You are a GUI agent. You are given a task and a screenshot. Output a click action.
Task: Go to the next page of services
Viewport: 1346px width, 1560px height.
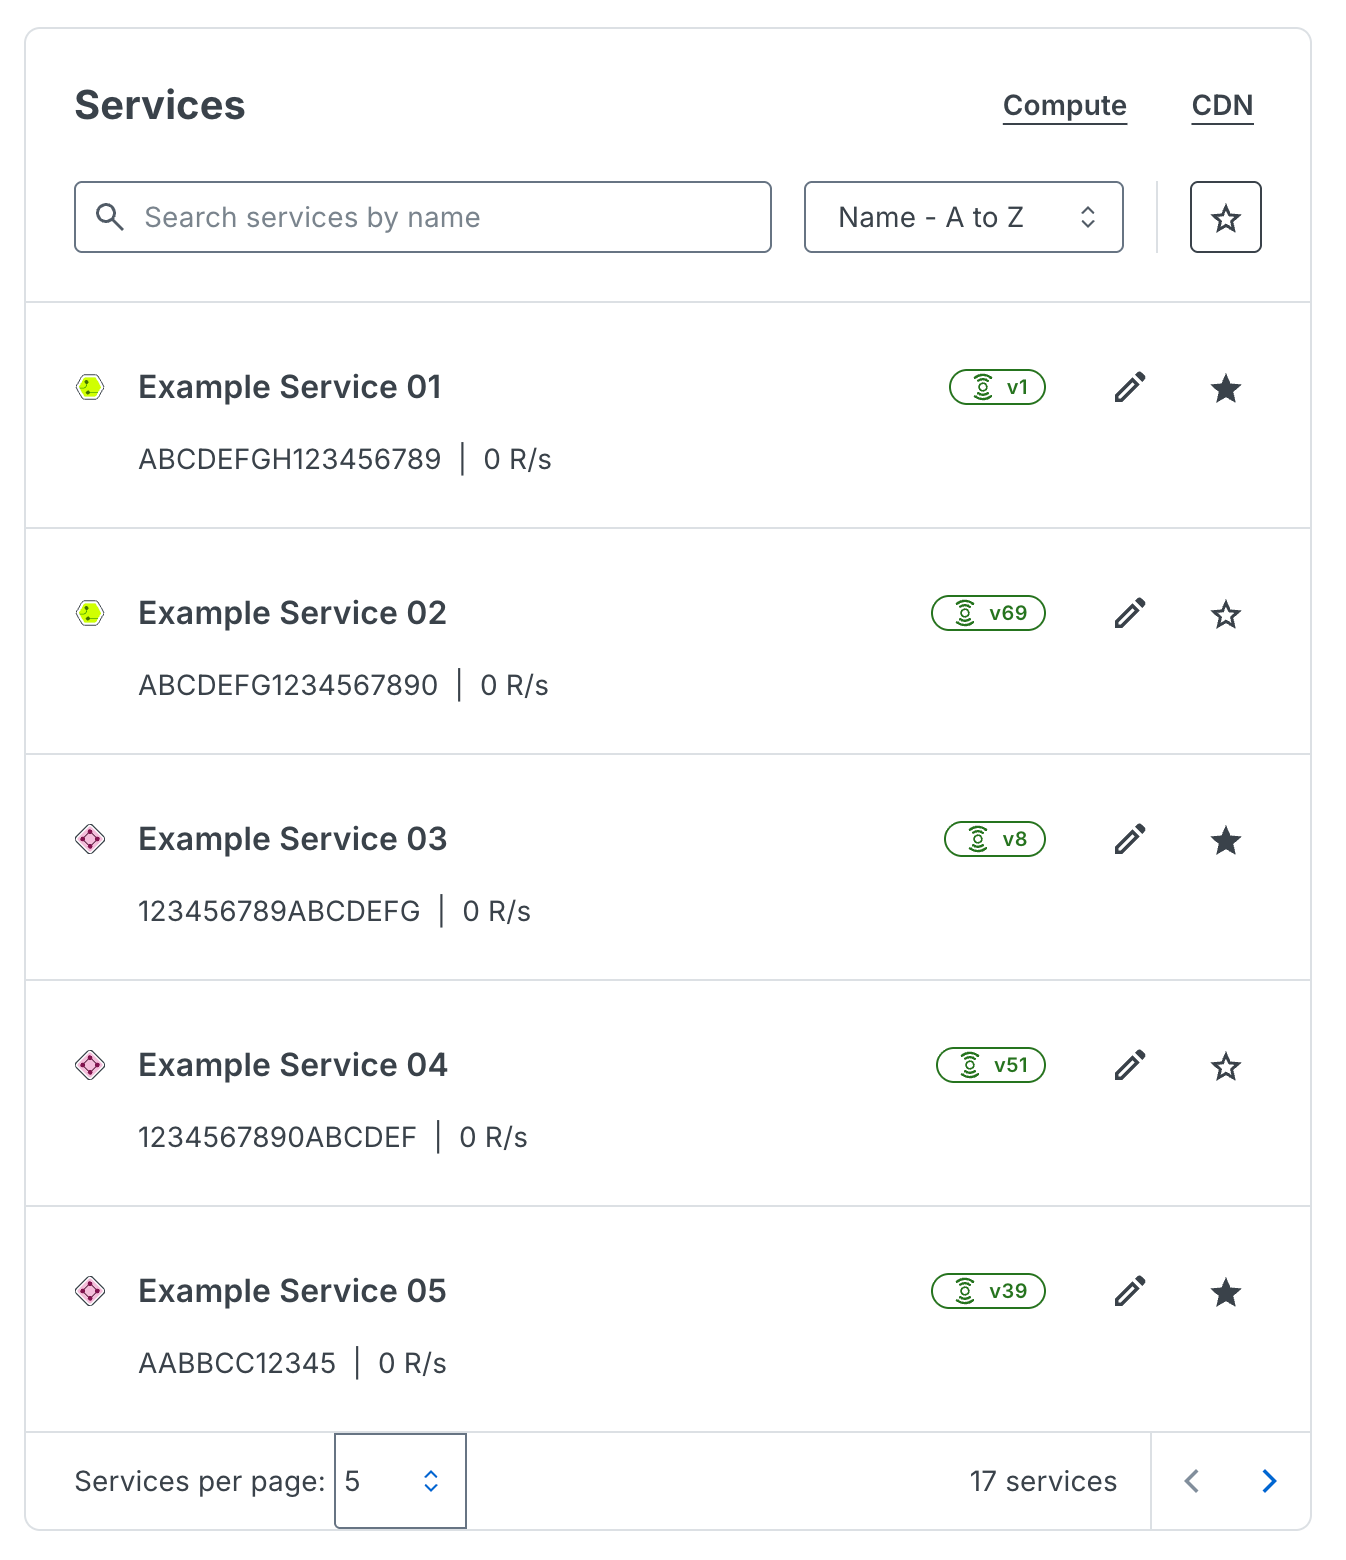(1269, 1481)
